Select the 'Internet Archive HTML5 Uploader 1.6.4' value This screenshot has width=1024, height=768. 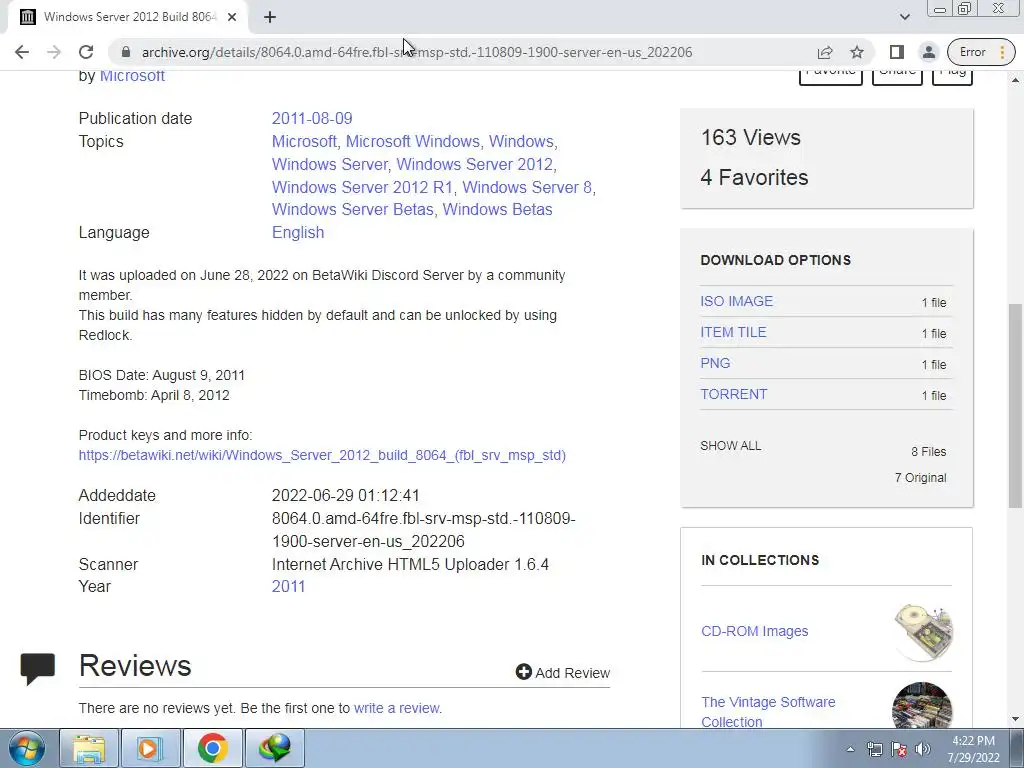[x=410, y=564]
